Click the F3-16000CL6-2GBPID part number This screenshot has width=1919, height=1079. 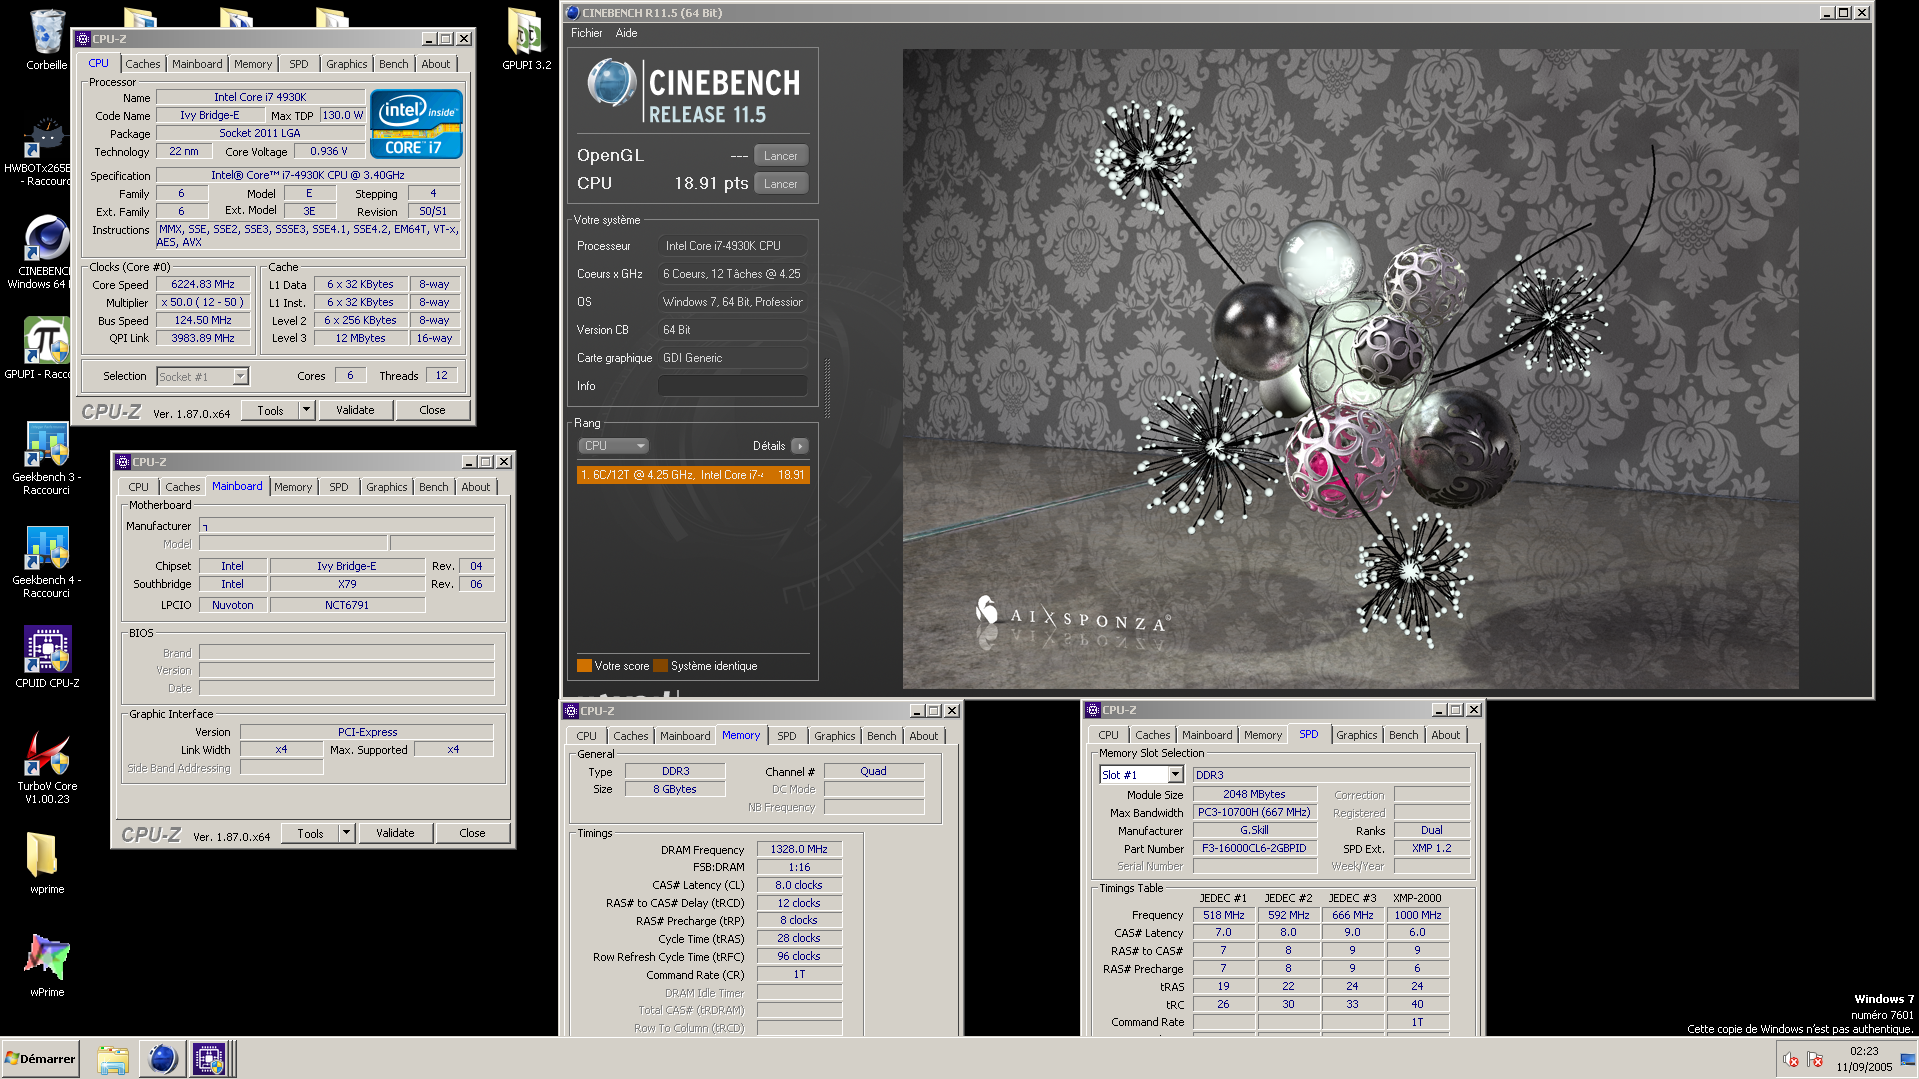click(x=1254, y=849)
